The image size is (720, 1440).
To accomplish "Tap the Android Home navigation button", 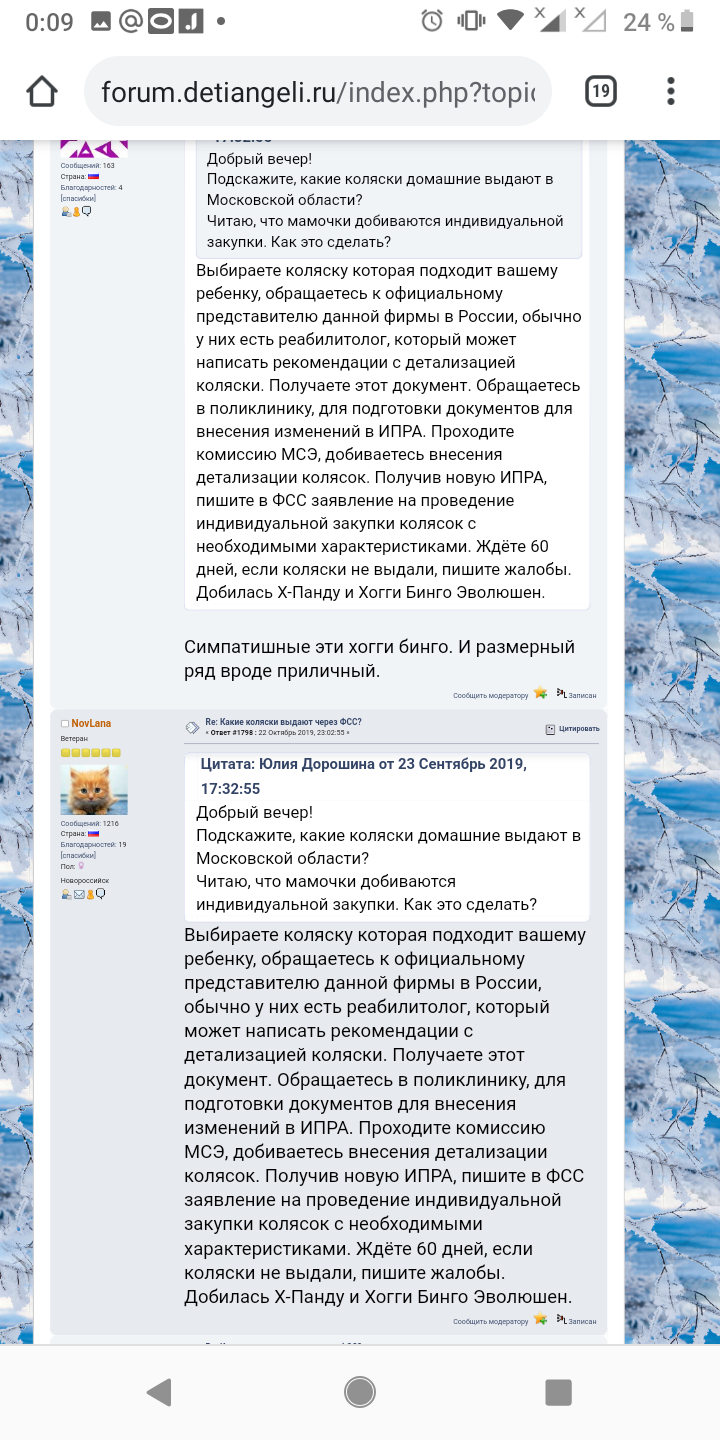I will tap(360, 1392).
